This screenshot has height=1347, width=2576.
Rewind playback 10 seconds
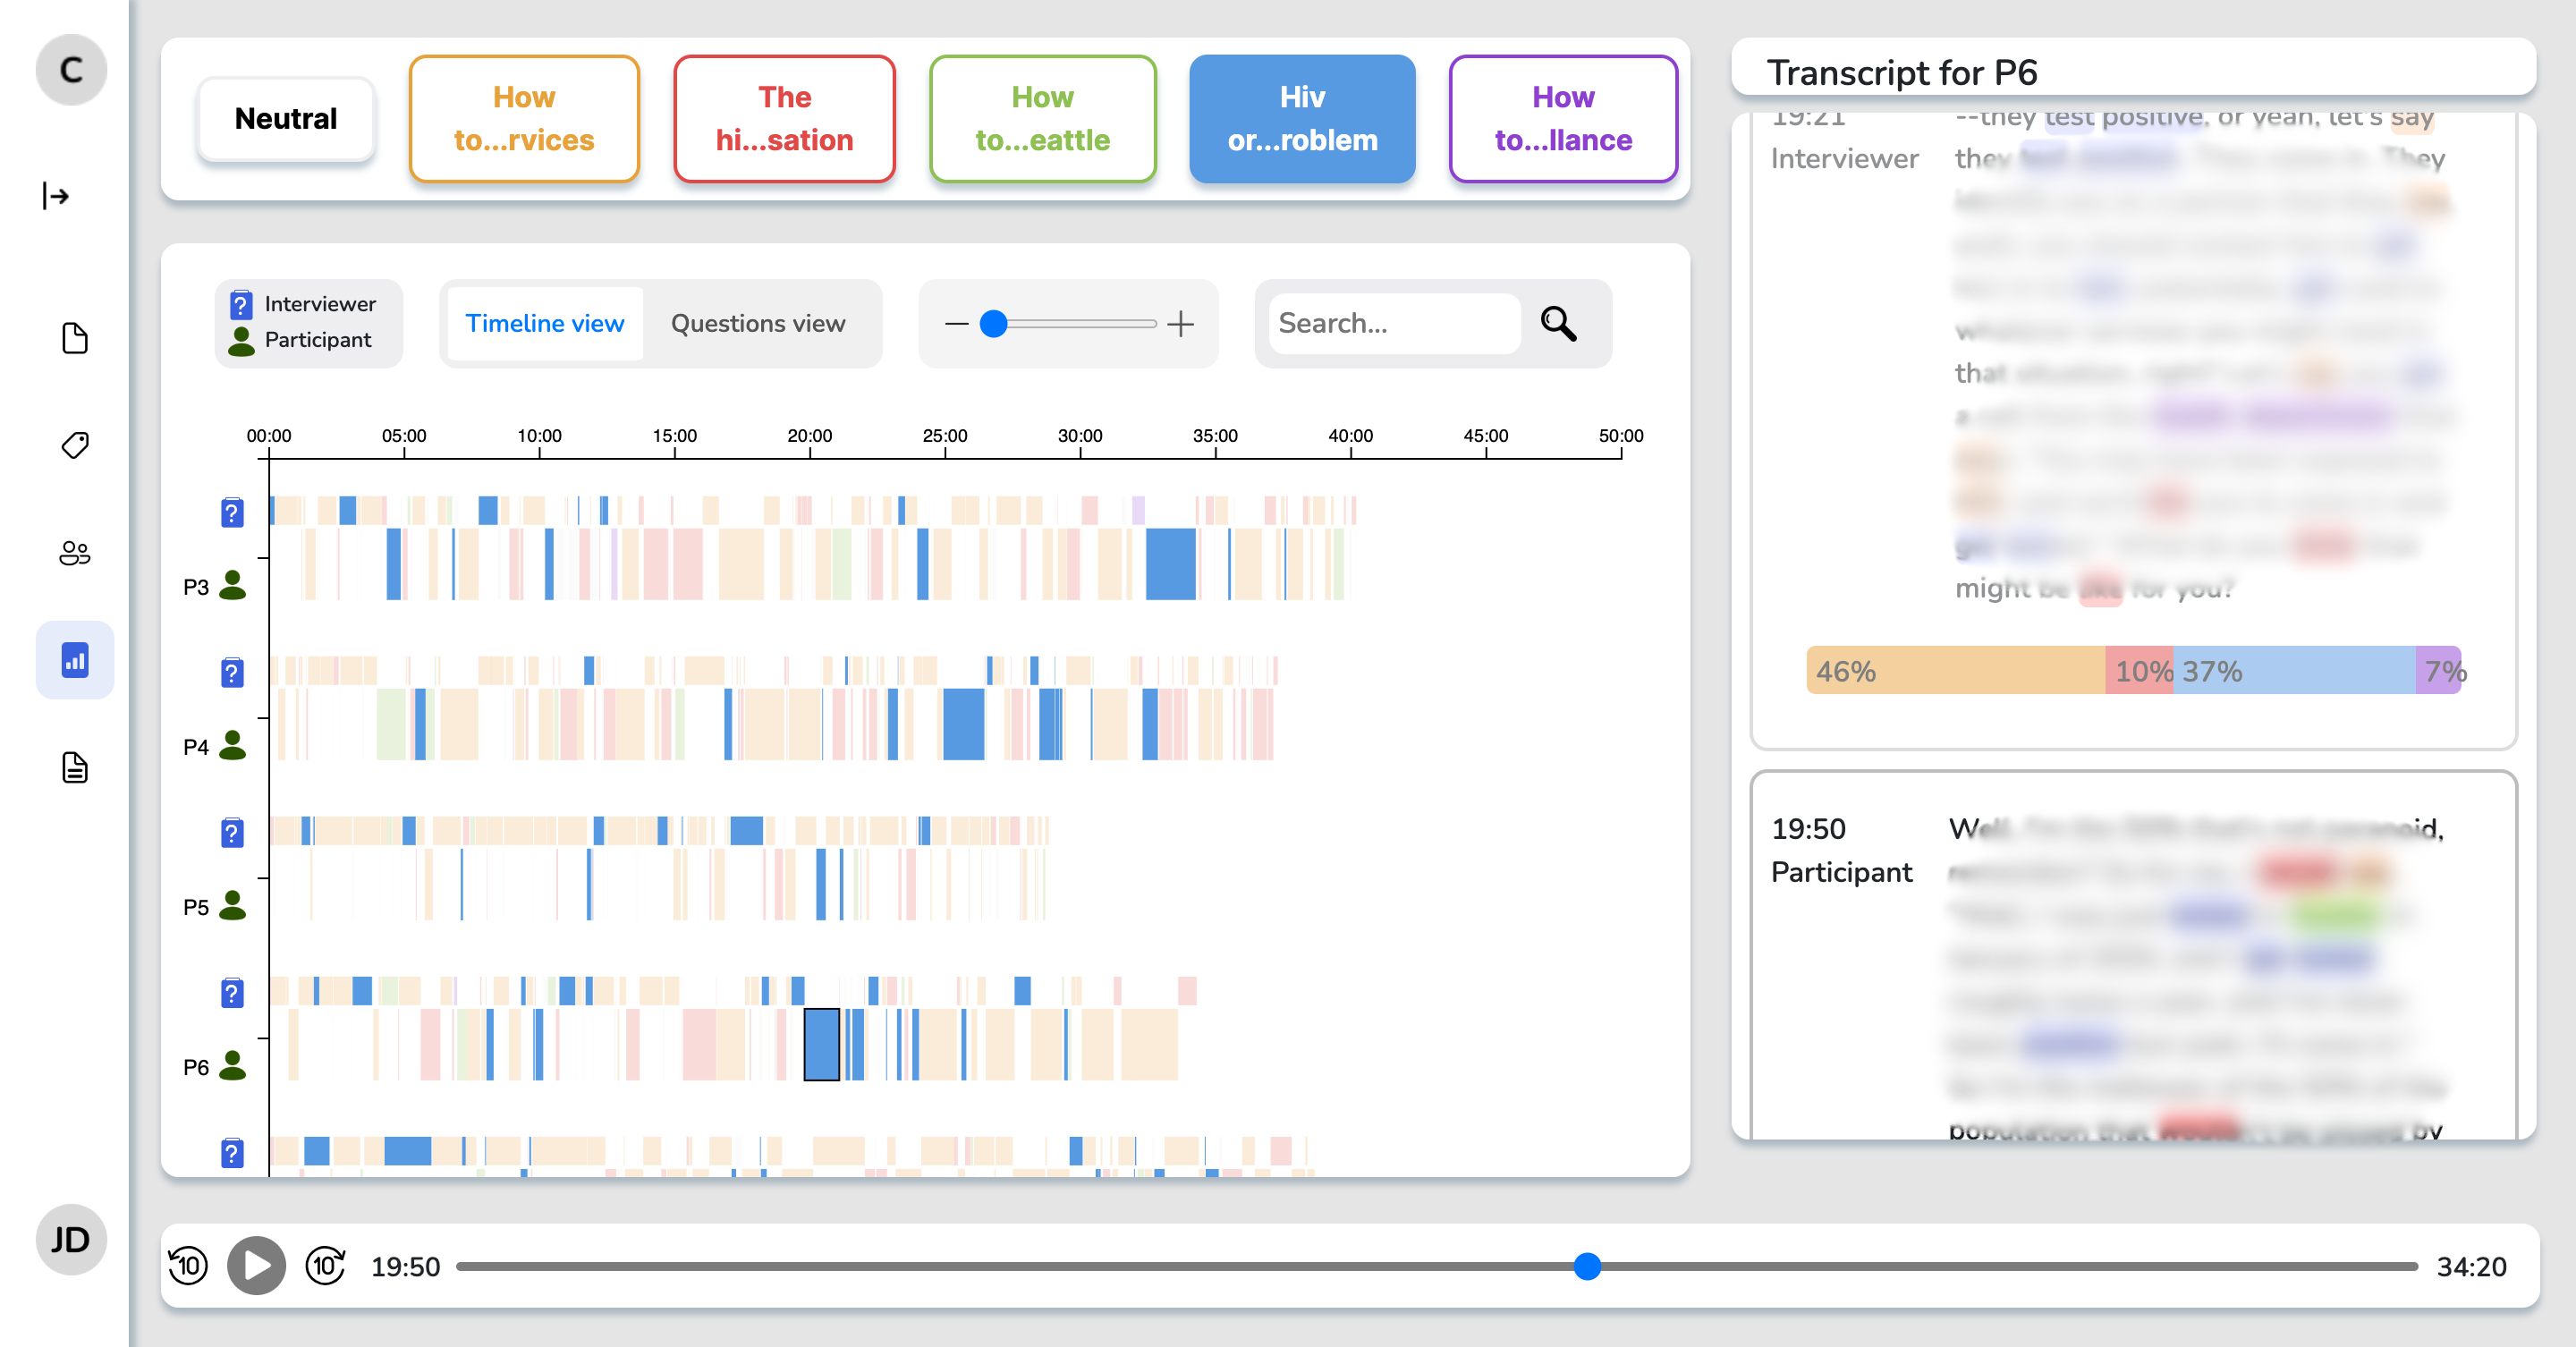pyautogui.click(x=188, y=1265)
